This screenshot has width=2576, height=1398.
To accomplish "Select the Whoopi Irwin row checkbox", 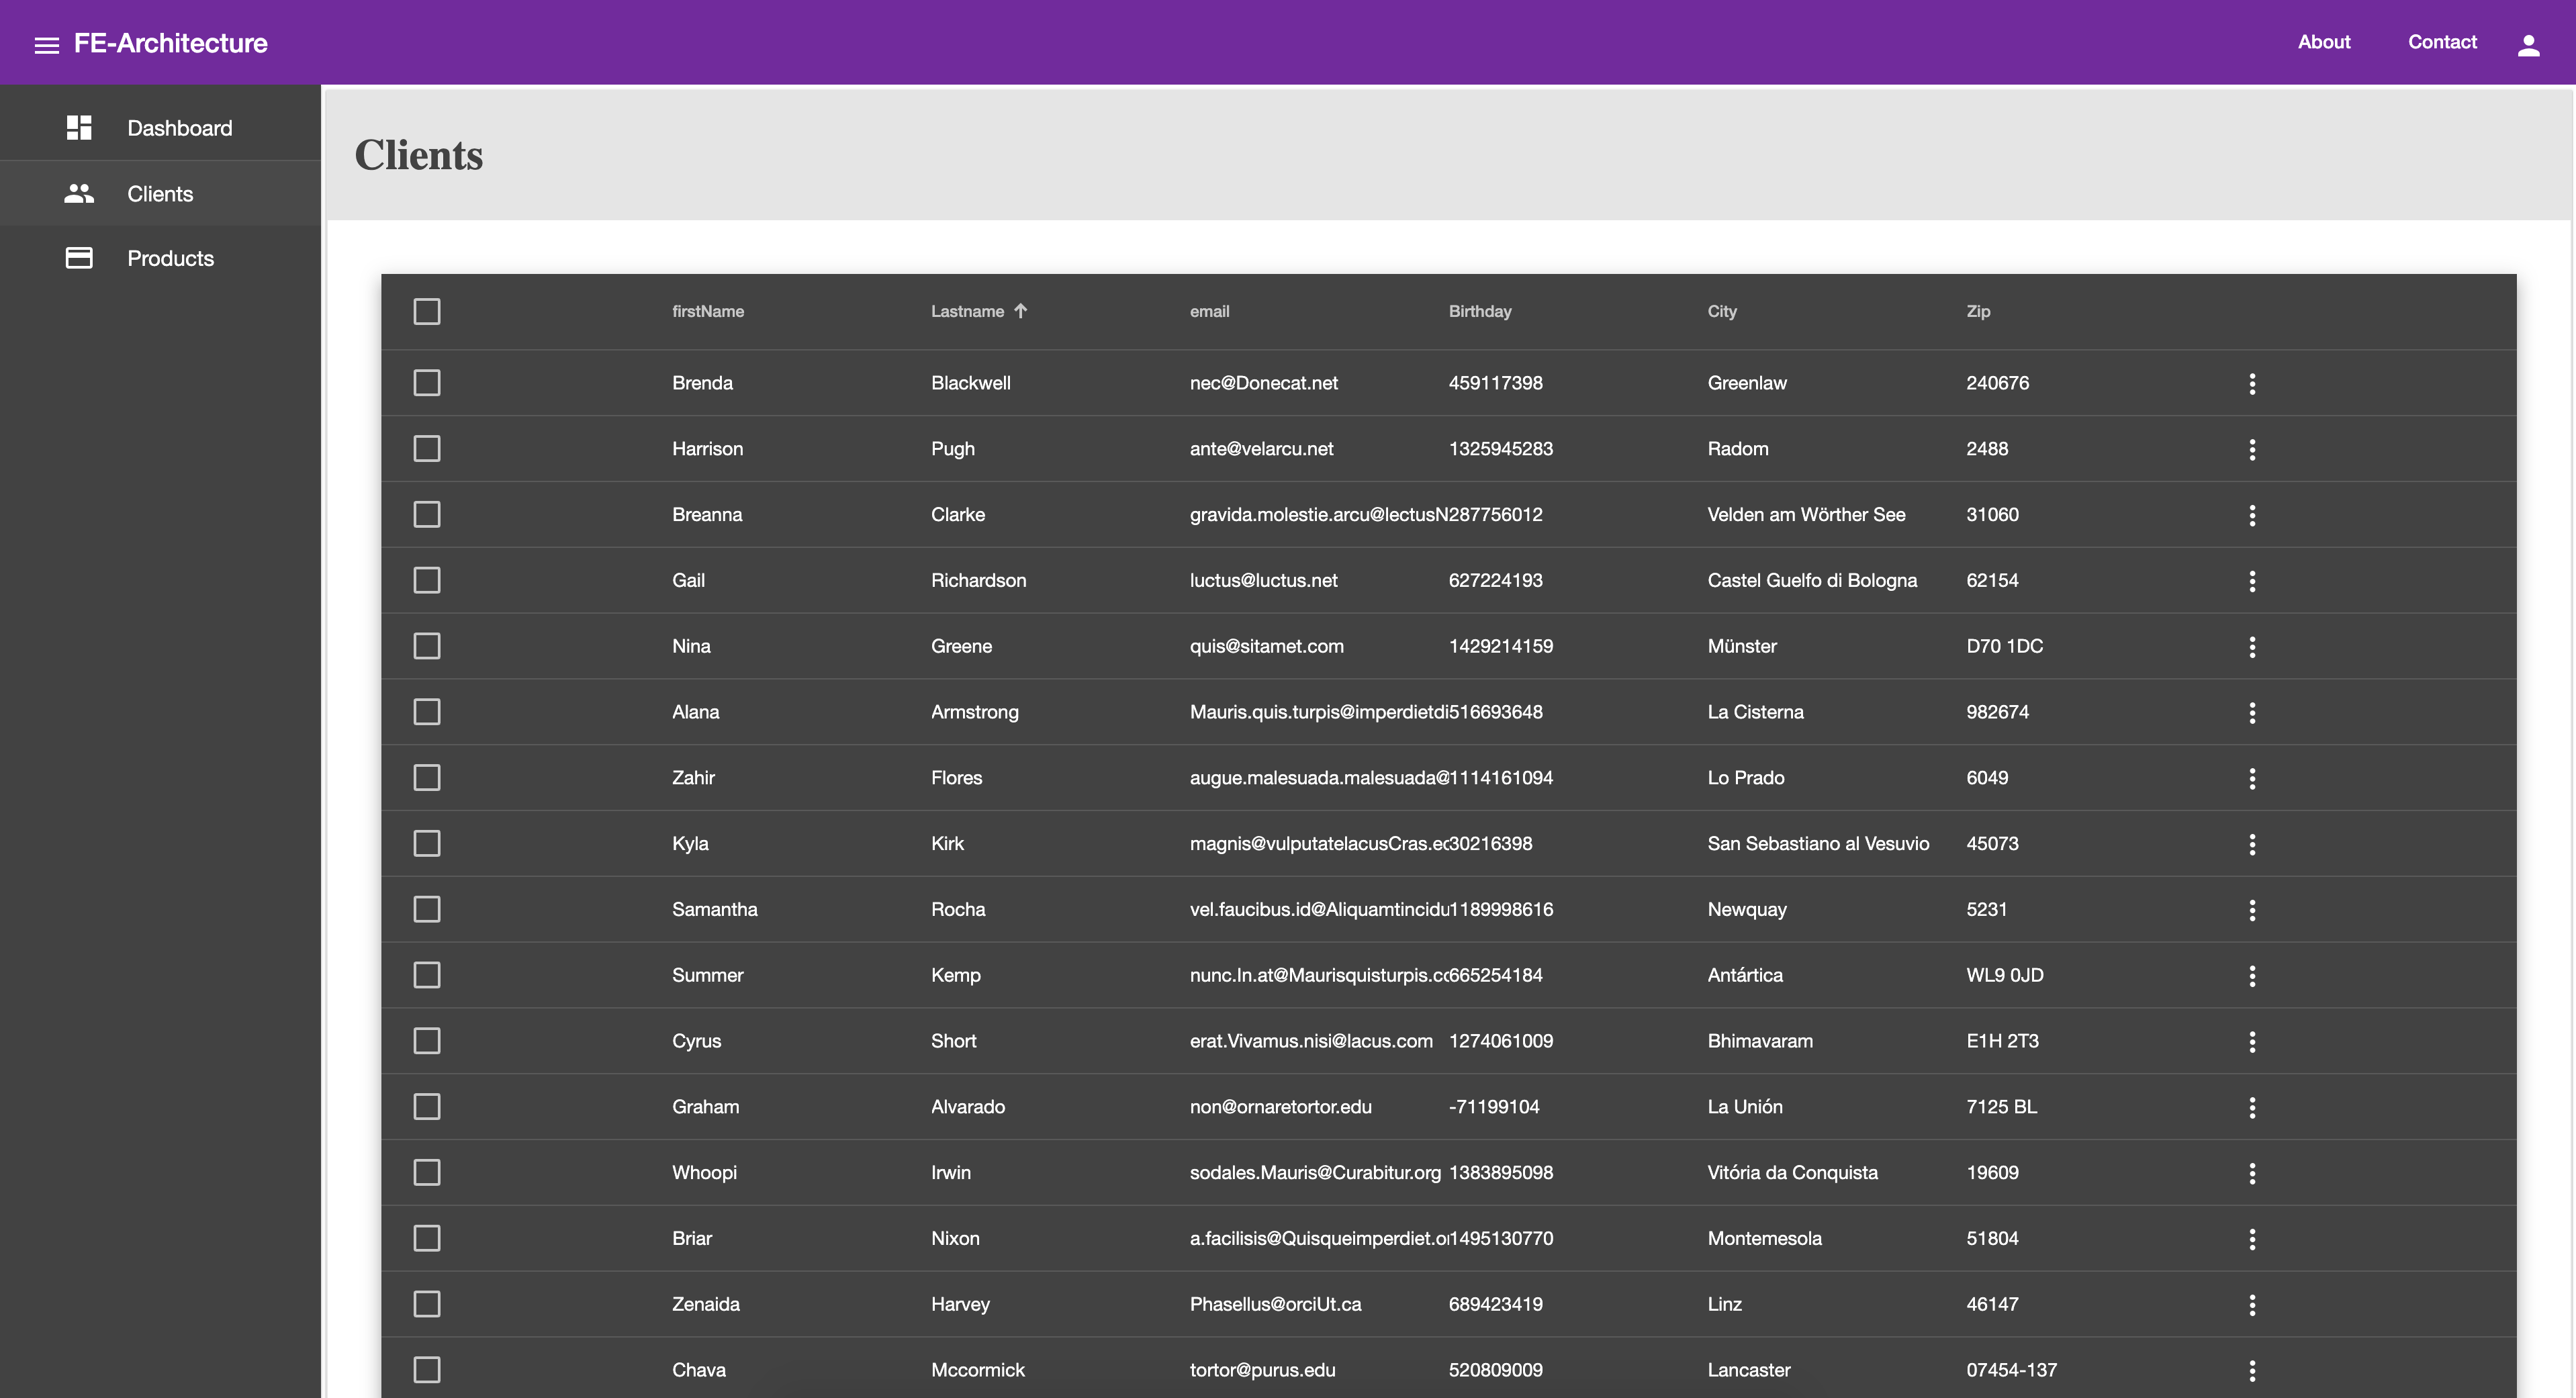I will click(x=427, y=1172).
